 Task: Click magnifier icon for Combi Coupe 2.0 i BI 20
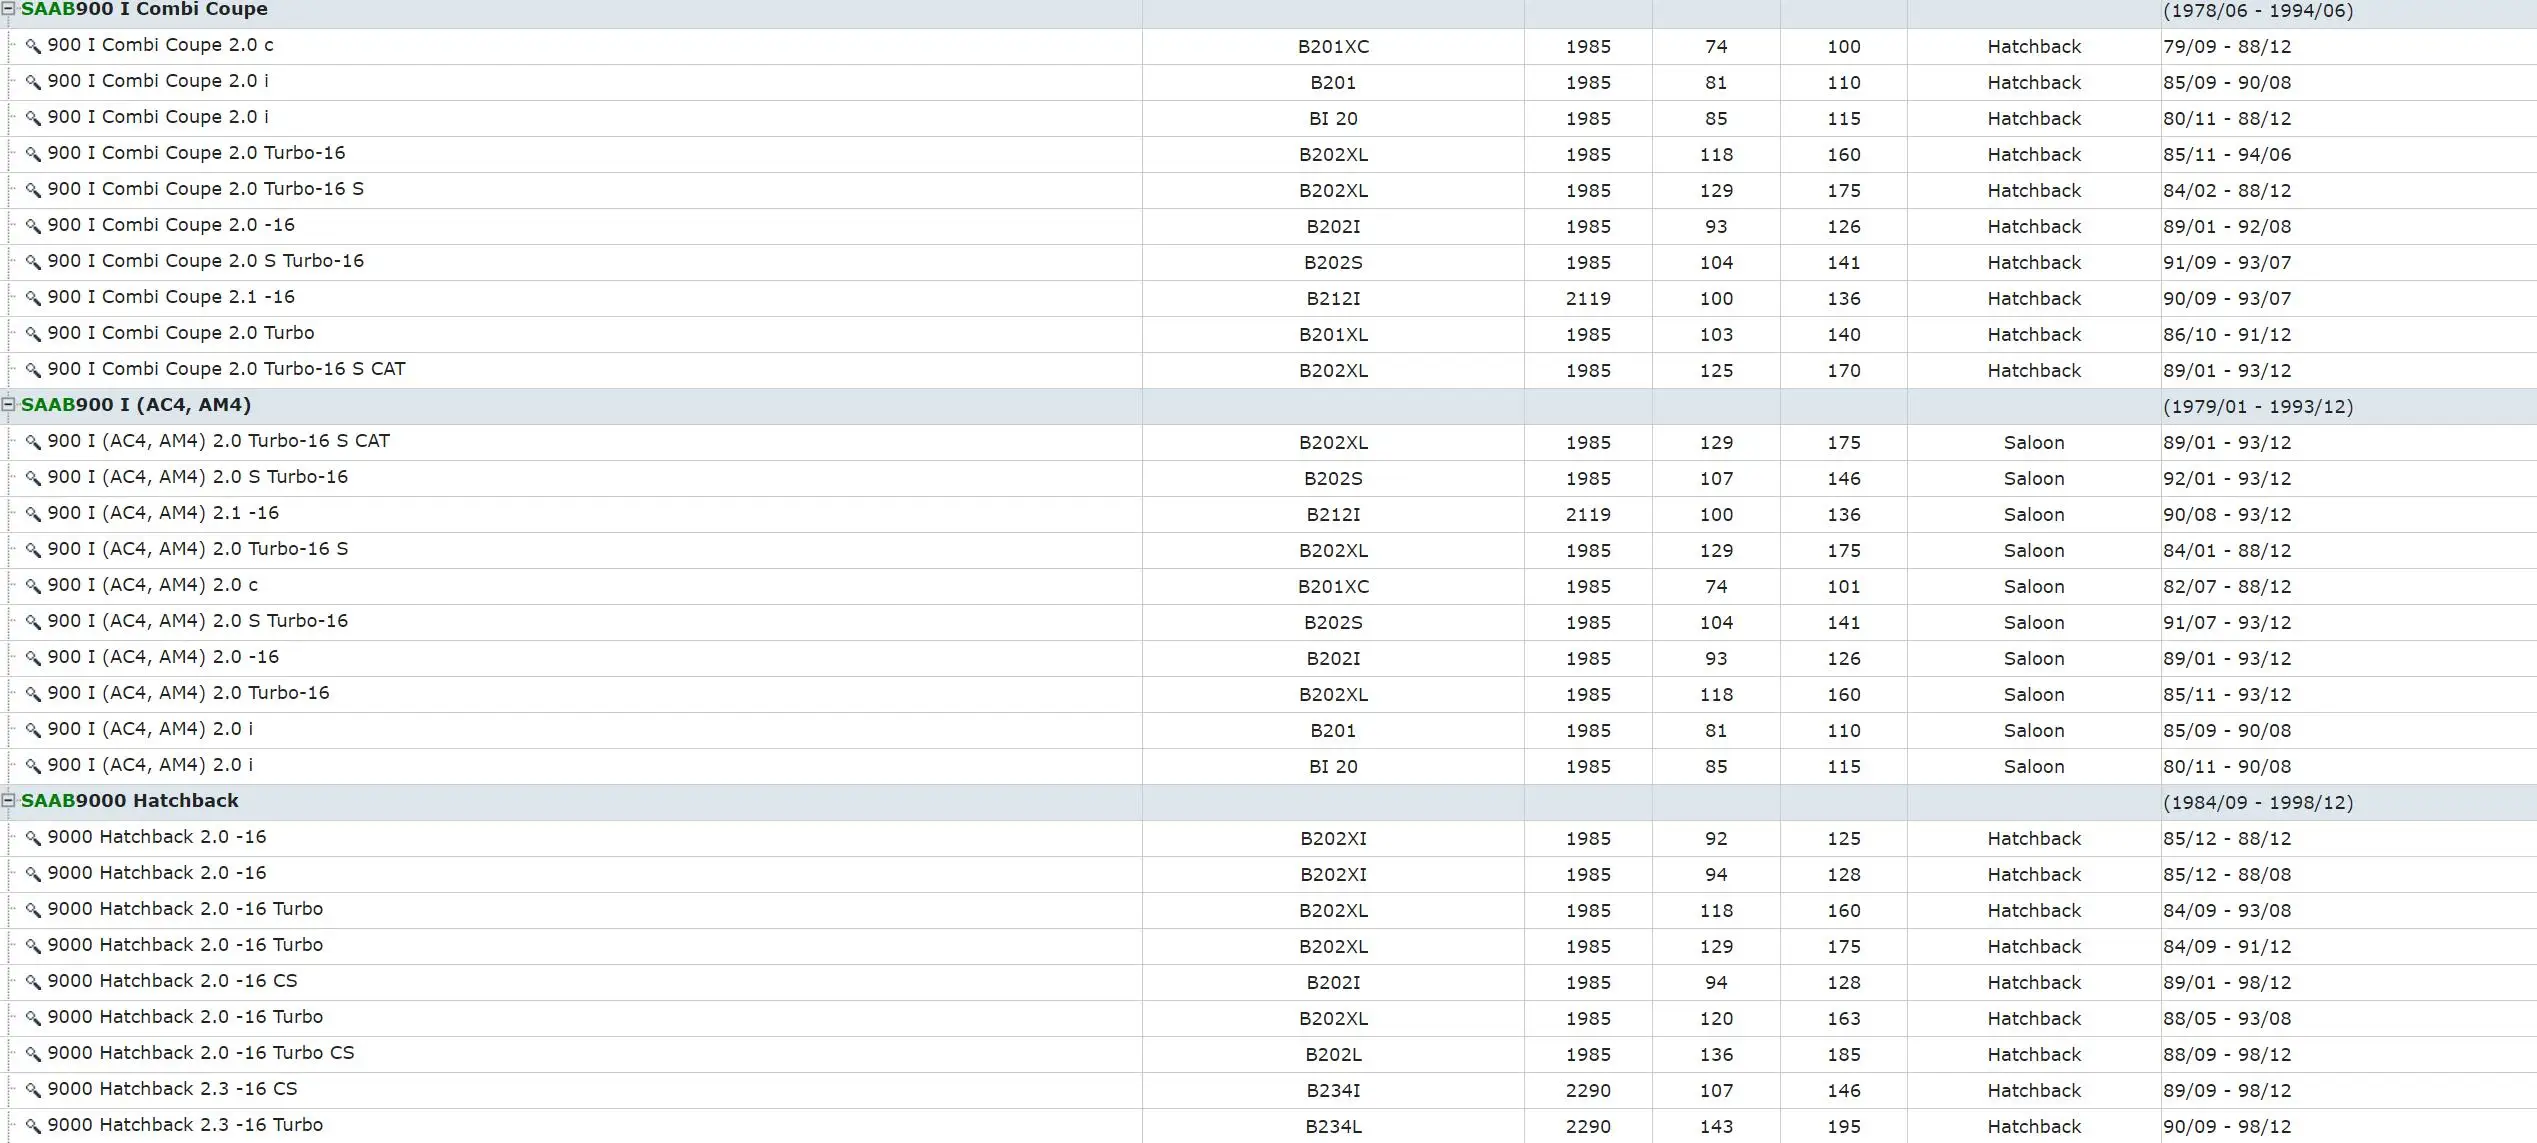[33, 119]
